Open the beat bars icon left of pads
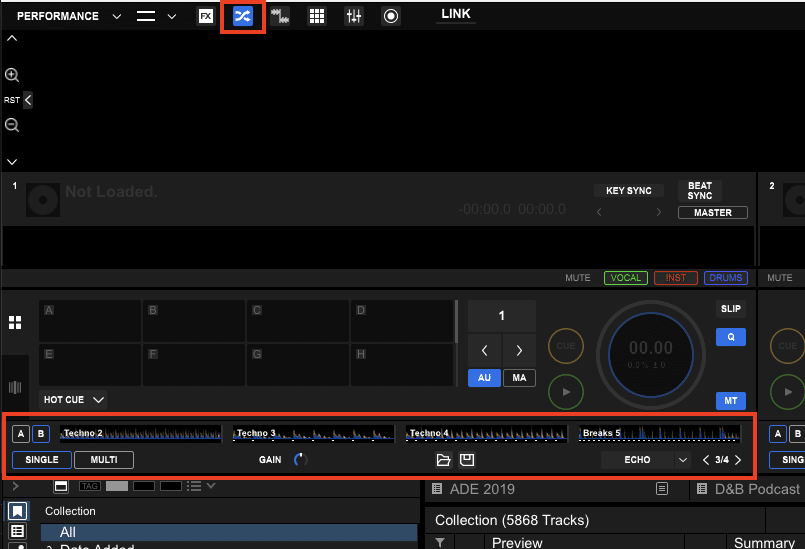This screenshot has width=805, height=549. pyautogui.click(x=15, y=387)
